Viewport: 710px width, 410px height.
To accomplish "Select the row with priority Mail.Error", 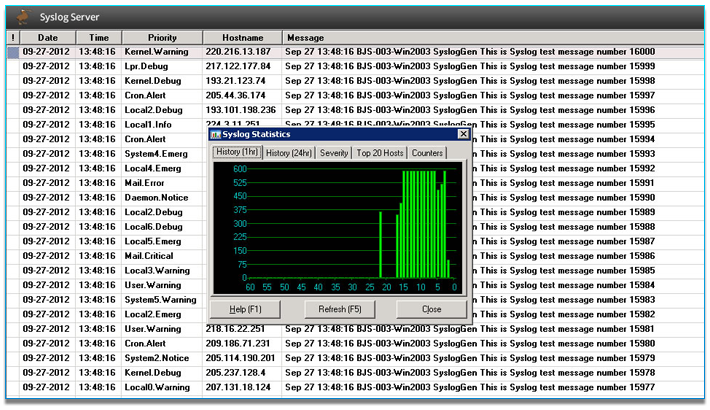I will click(145, 183).
